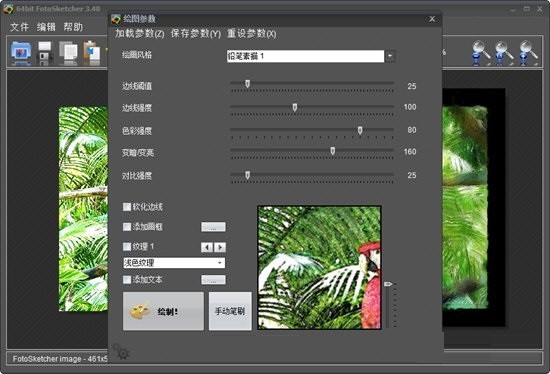Click the paste clipboard toolbar icon
The image size is (550, 374).
click(x=92, y=53)
